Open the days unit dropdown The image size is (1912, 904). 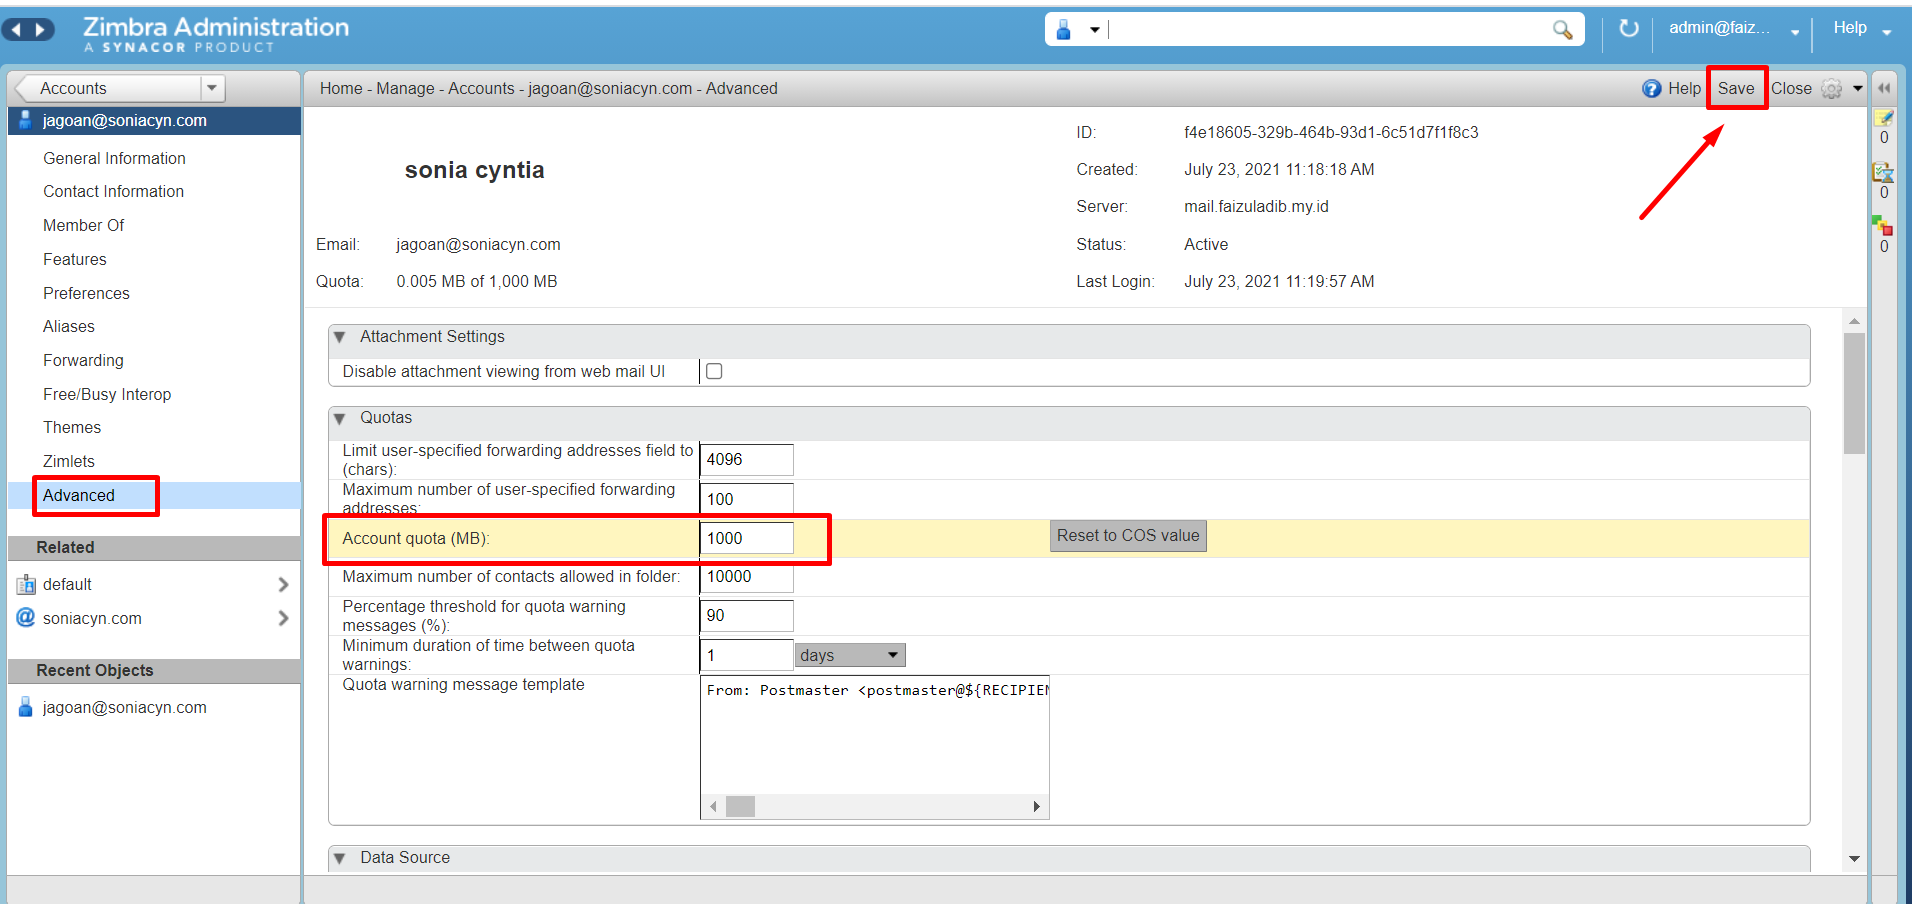pyautogui.click(x=850, y=655)
